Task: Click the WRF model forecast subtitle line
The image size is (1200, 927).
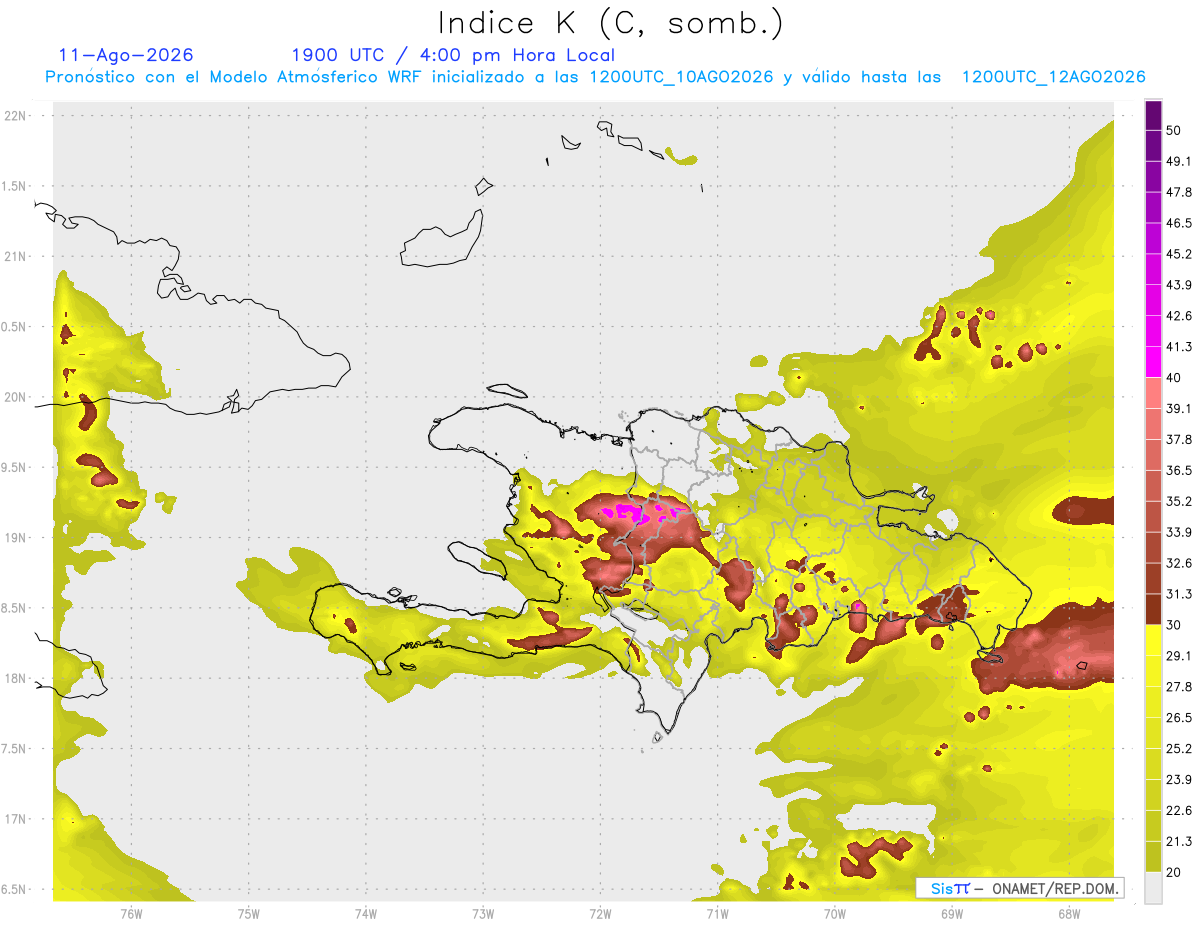Action: (595, 77)
